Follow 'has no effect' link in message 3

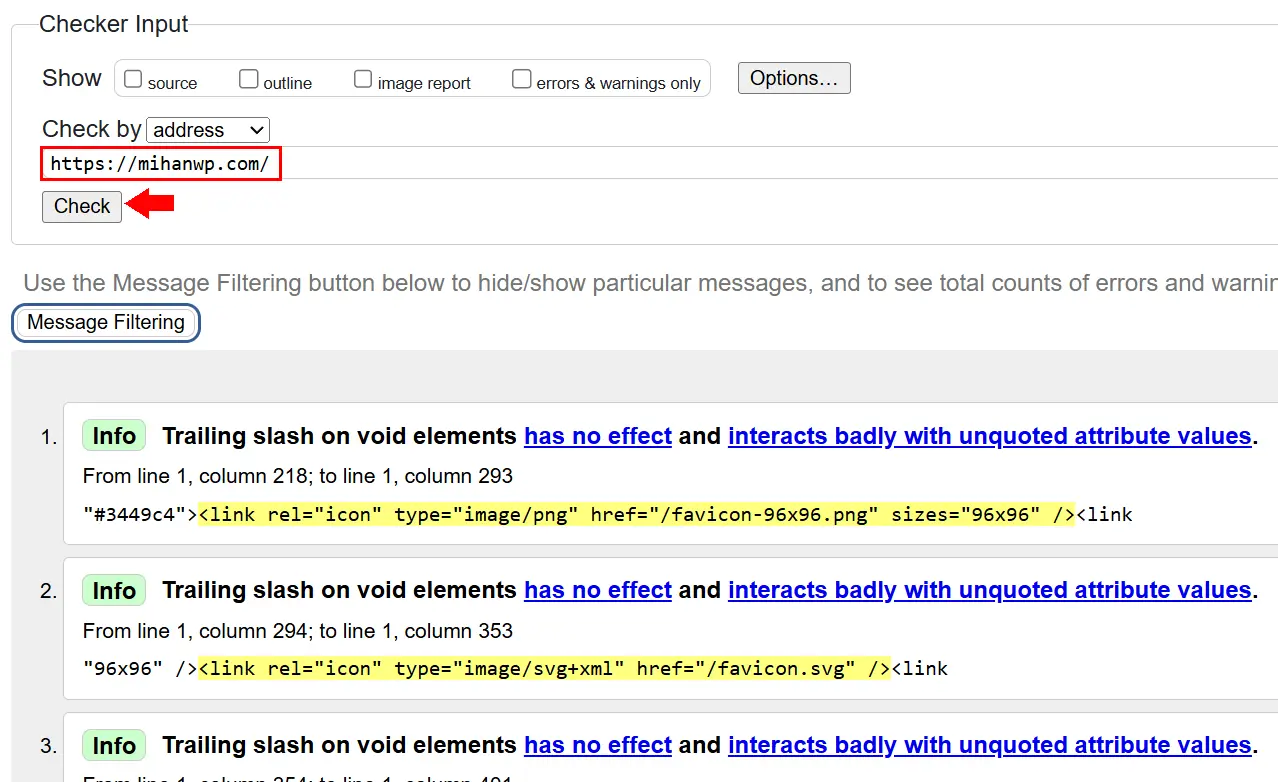pos(598,745)
